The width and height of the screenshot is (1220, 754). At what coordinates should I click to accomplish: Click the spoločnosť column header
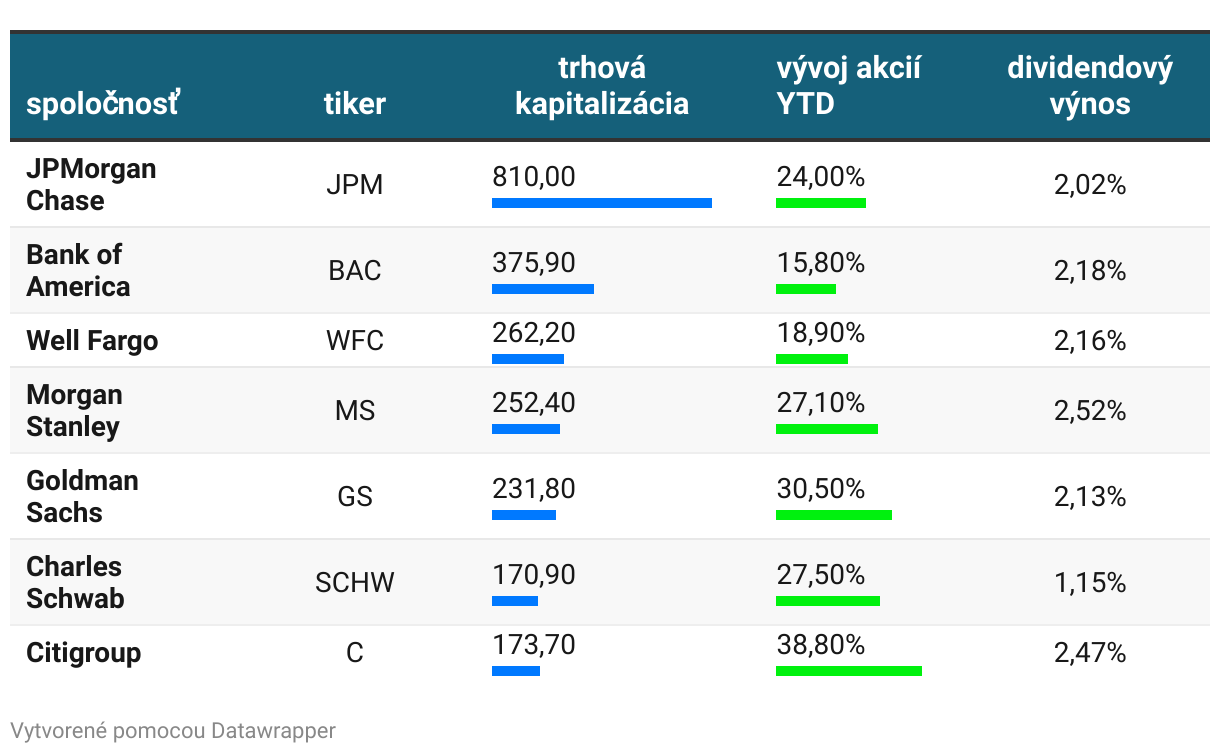pyautogui.click(x=102, y=103)
